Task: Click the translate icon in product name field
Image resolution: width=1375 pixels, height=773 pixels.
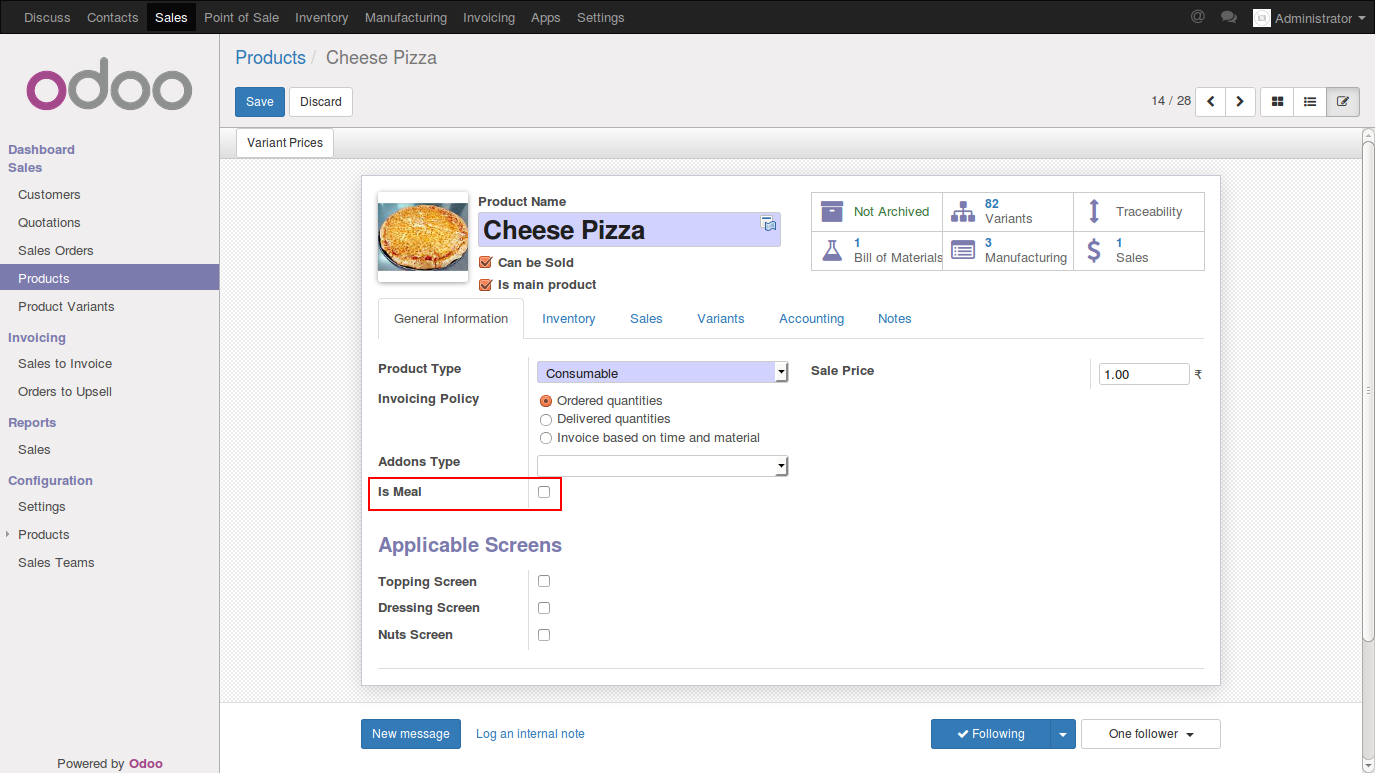Action: click(x=768, y=224)
